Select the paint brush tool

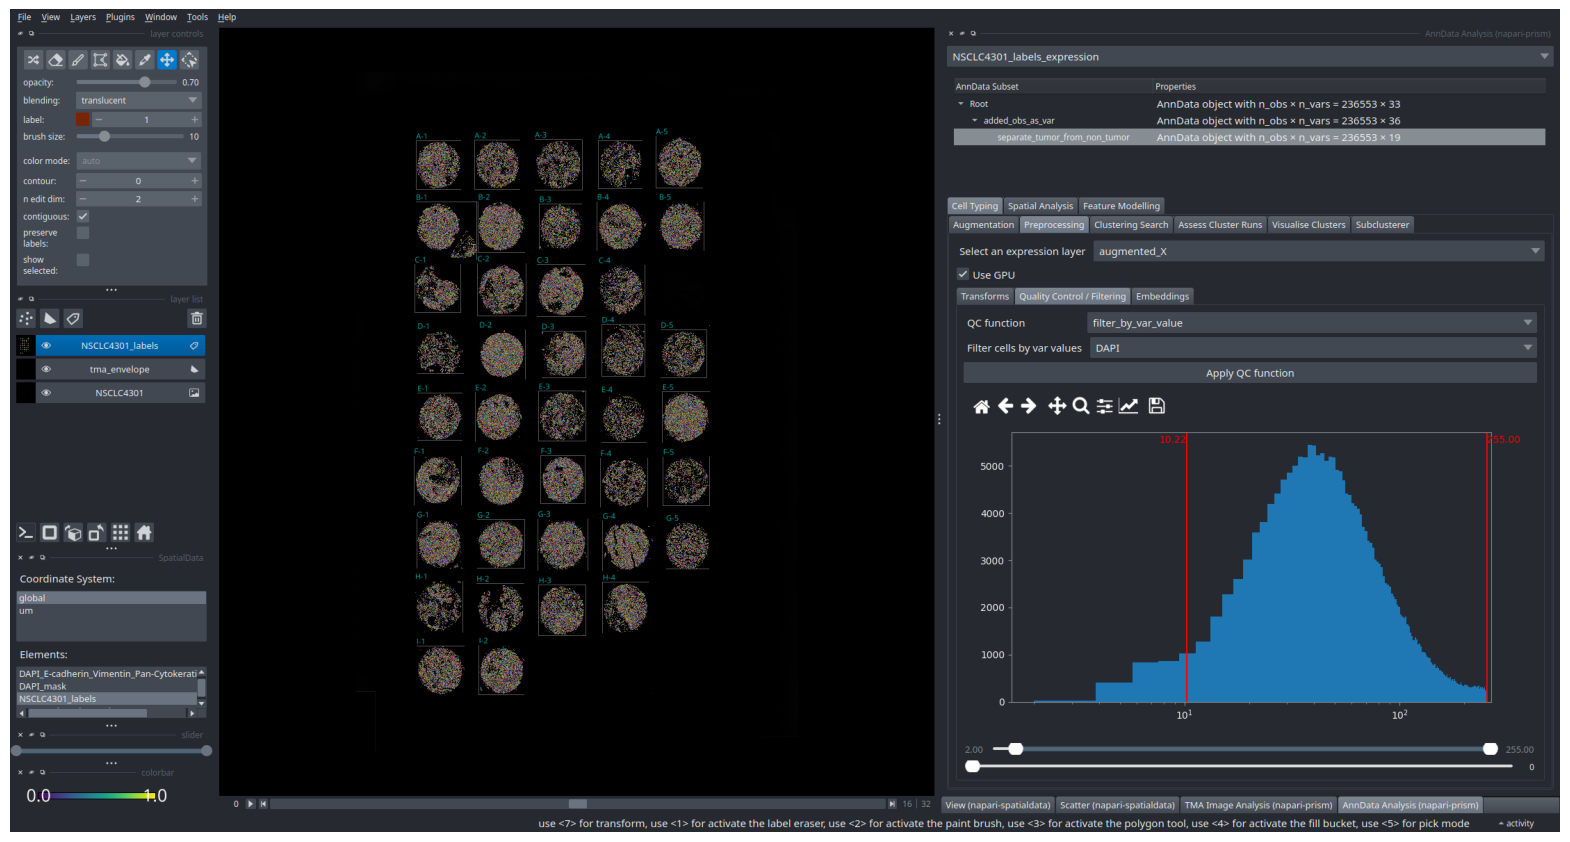pyautogui.click(x=78, y=60)
